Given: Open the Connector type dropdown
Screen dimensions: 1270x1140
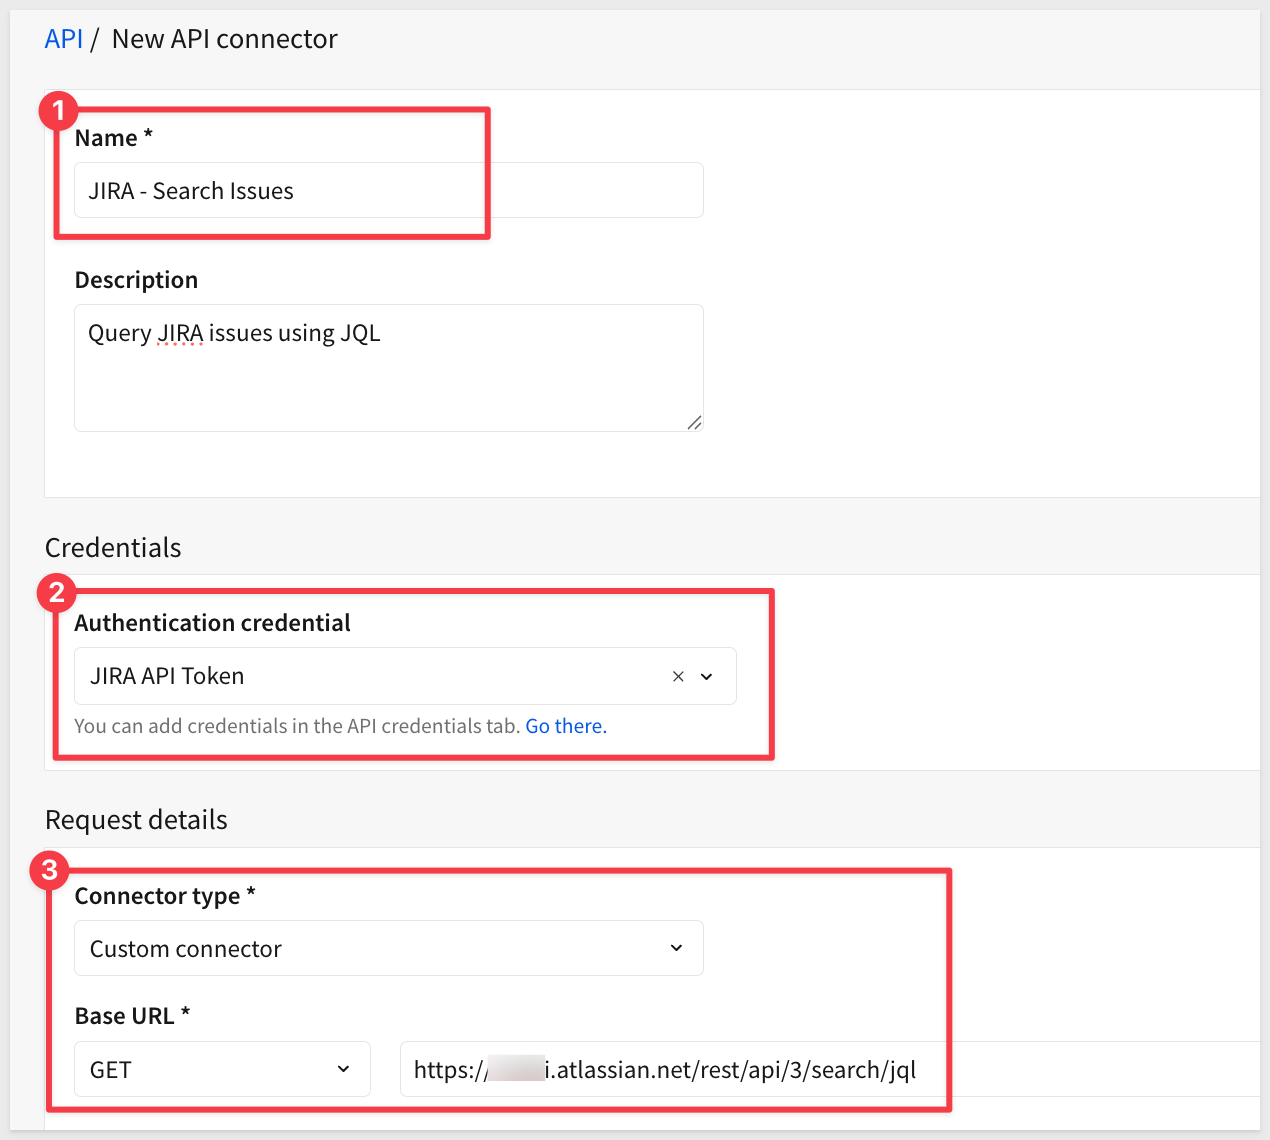Looking at the screenshot, I should pos(388,948).
